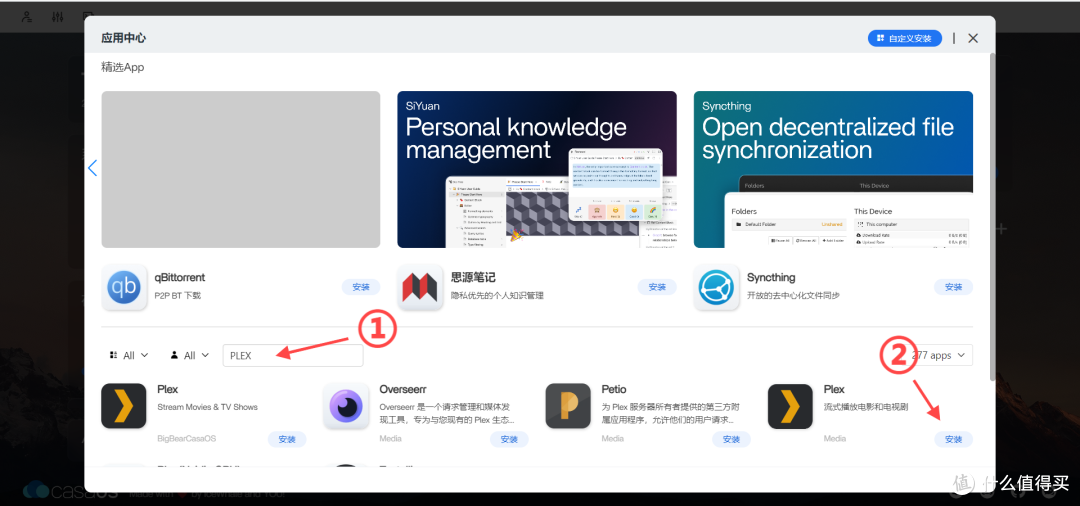The width and height of the screenshot is (1080, 506).
Task: Open the account icon in CasaOS top bar
Action: tap(27, 17)
